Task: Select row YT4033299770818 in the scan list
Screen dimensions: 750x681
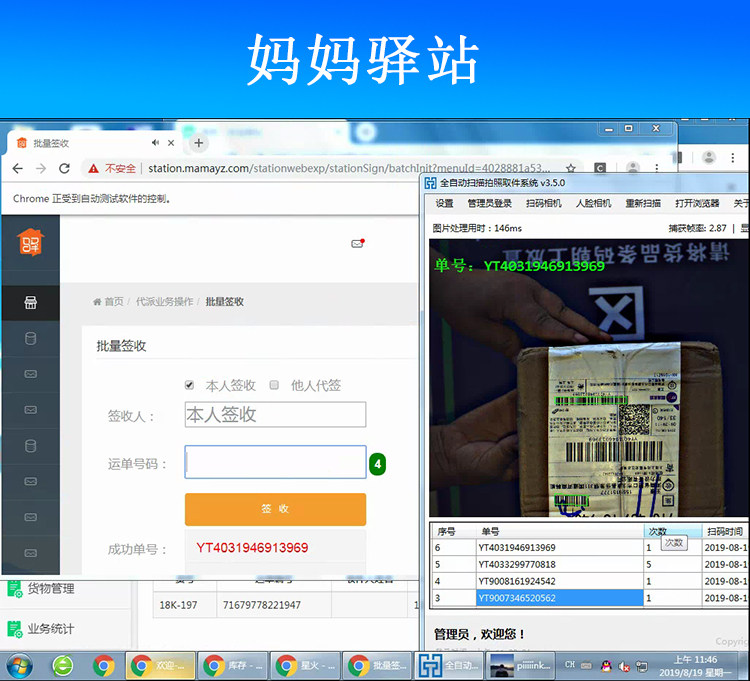Action: coord(589,564)
